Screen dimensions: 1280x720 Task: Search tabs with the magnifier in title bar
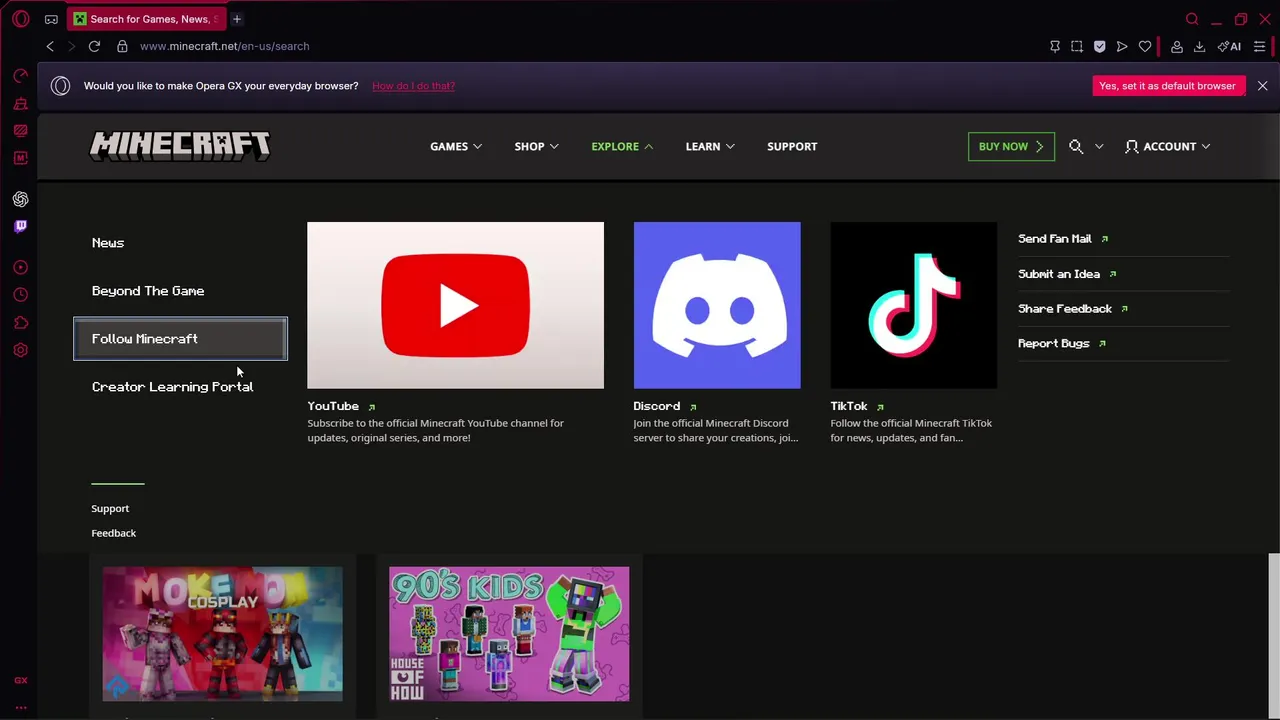coord(1192,19)
